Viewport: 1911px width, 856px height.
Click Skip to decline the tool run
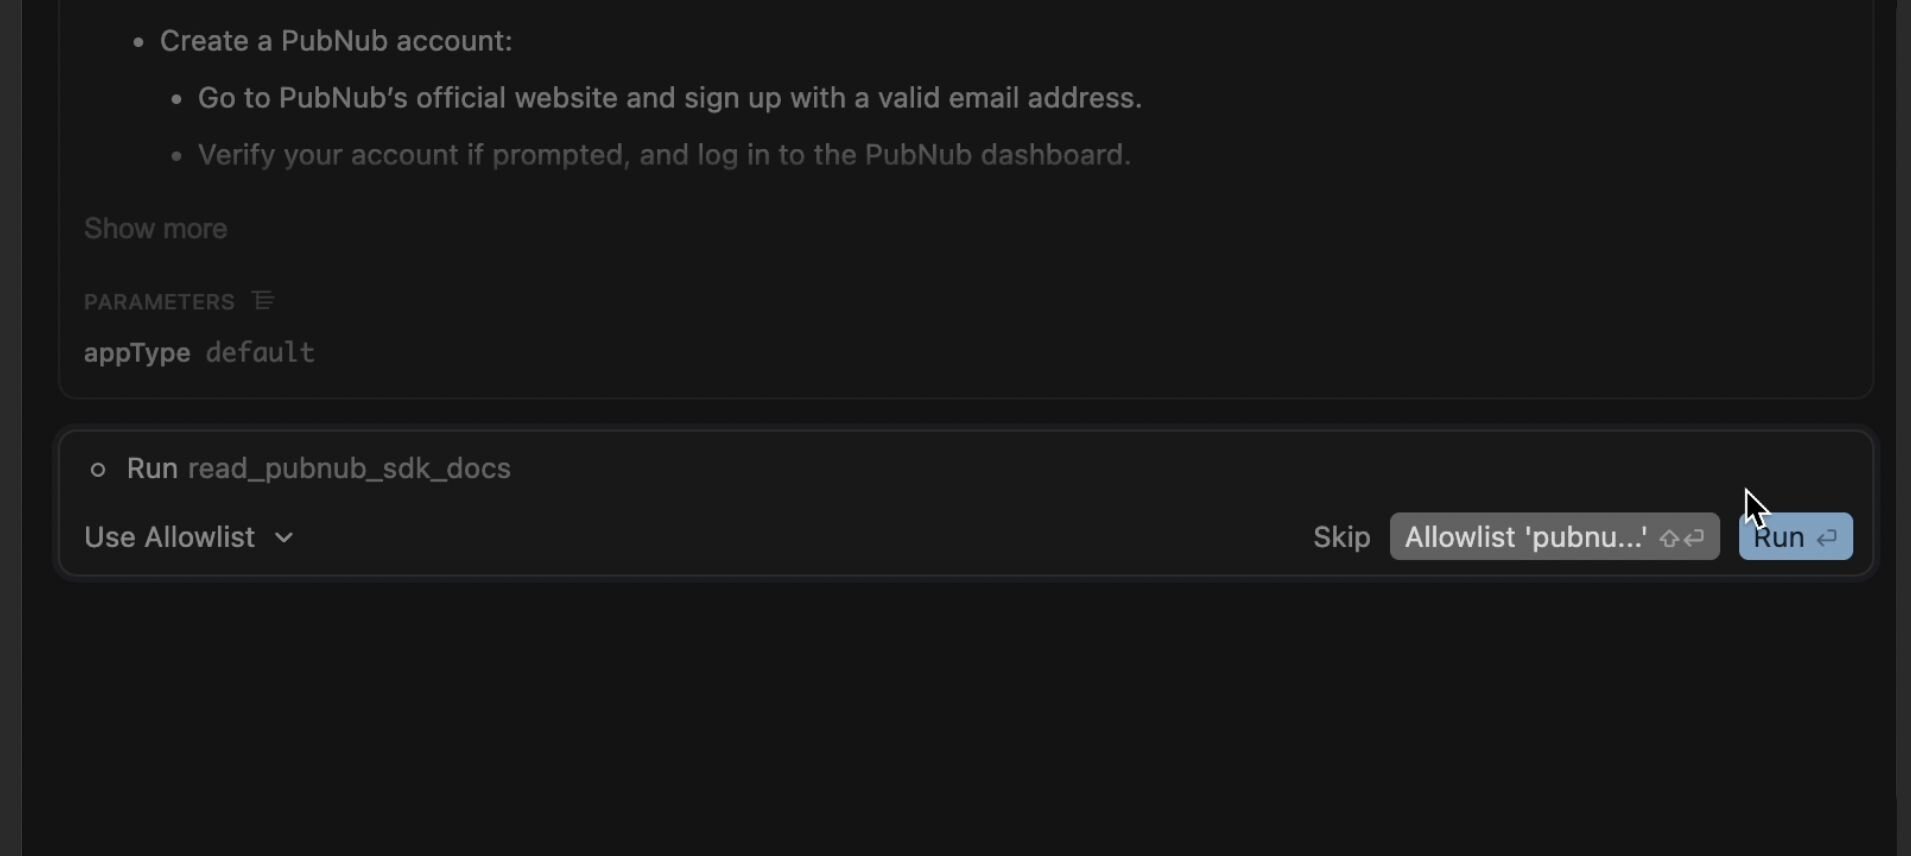point(1340,537)
